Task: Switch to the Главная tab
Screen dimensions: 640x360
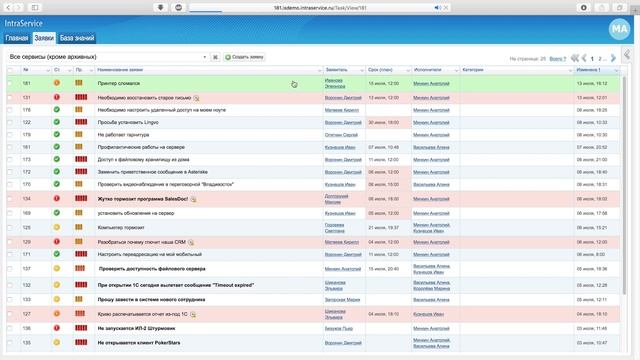Action: (x=17, y=38)
